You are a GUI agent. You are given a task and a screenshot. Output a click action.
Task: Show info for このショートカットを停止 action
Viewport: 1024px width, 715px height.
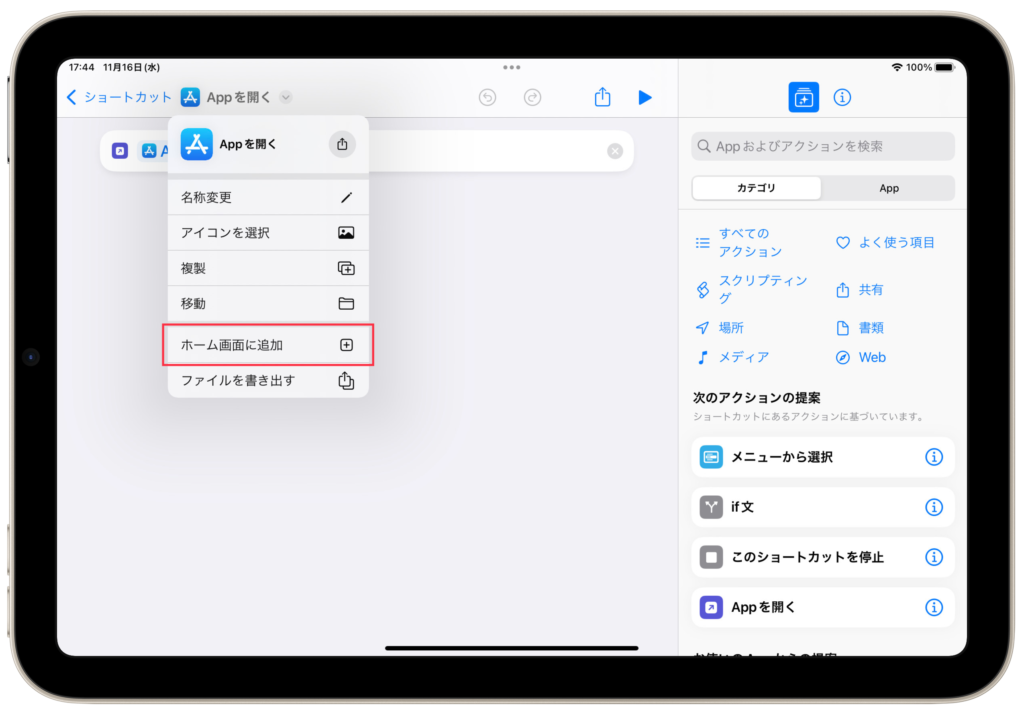934,557
